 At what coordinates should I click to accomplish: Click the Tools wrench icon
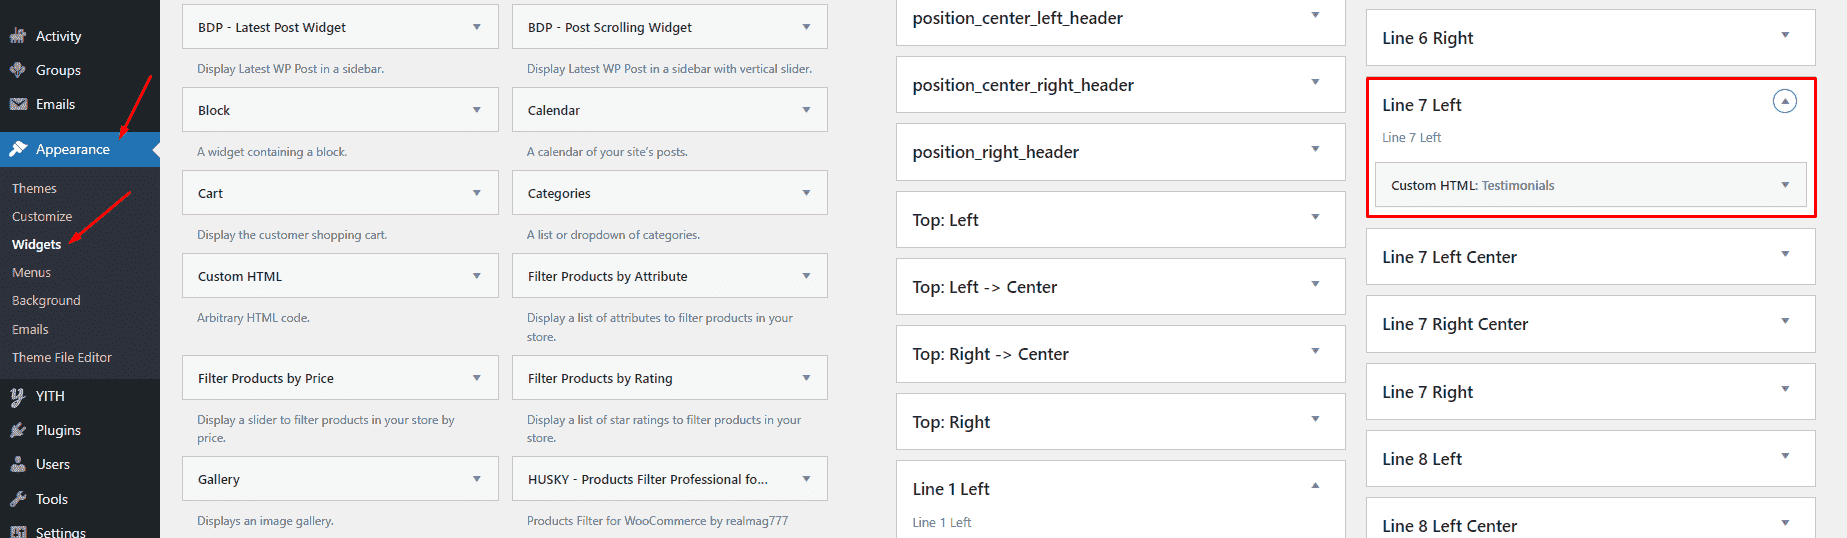(x=18, y=499)
